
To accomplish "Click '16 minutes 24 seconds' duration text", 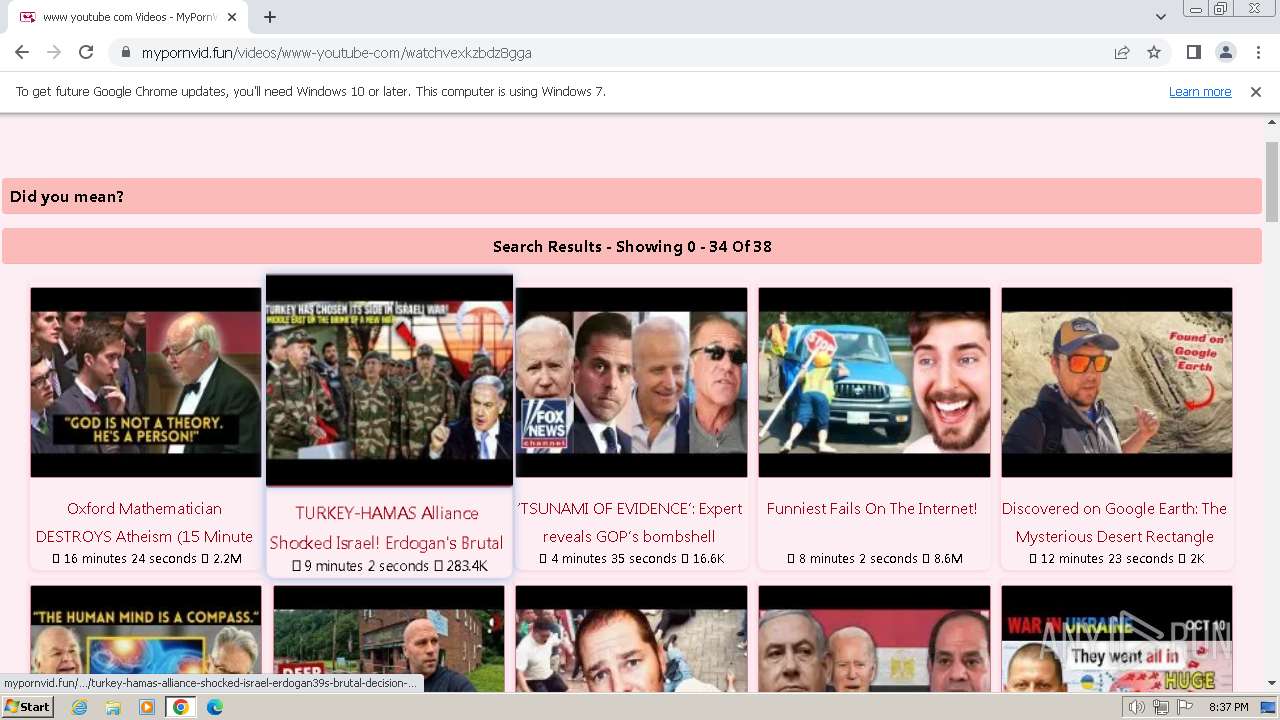I will click(130, 559).
